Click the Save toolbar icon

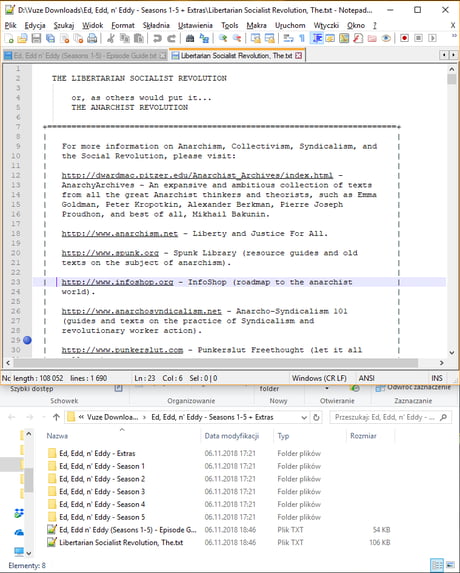click(x=36, y=38)
